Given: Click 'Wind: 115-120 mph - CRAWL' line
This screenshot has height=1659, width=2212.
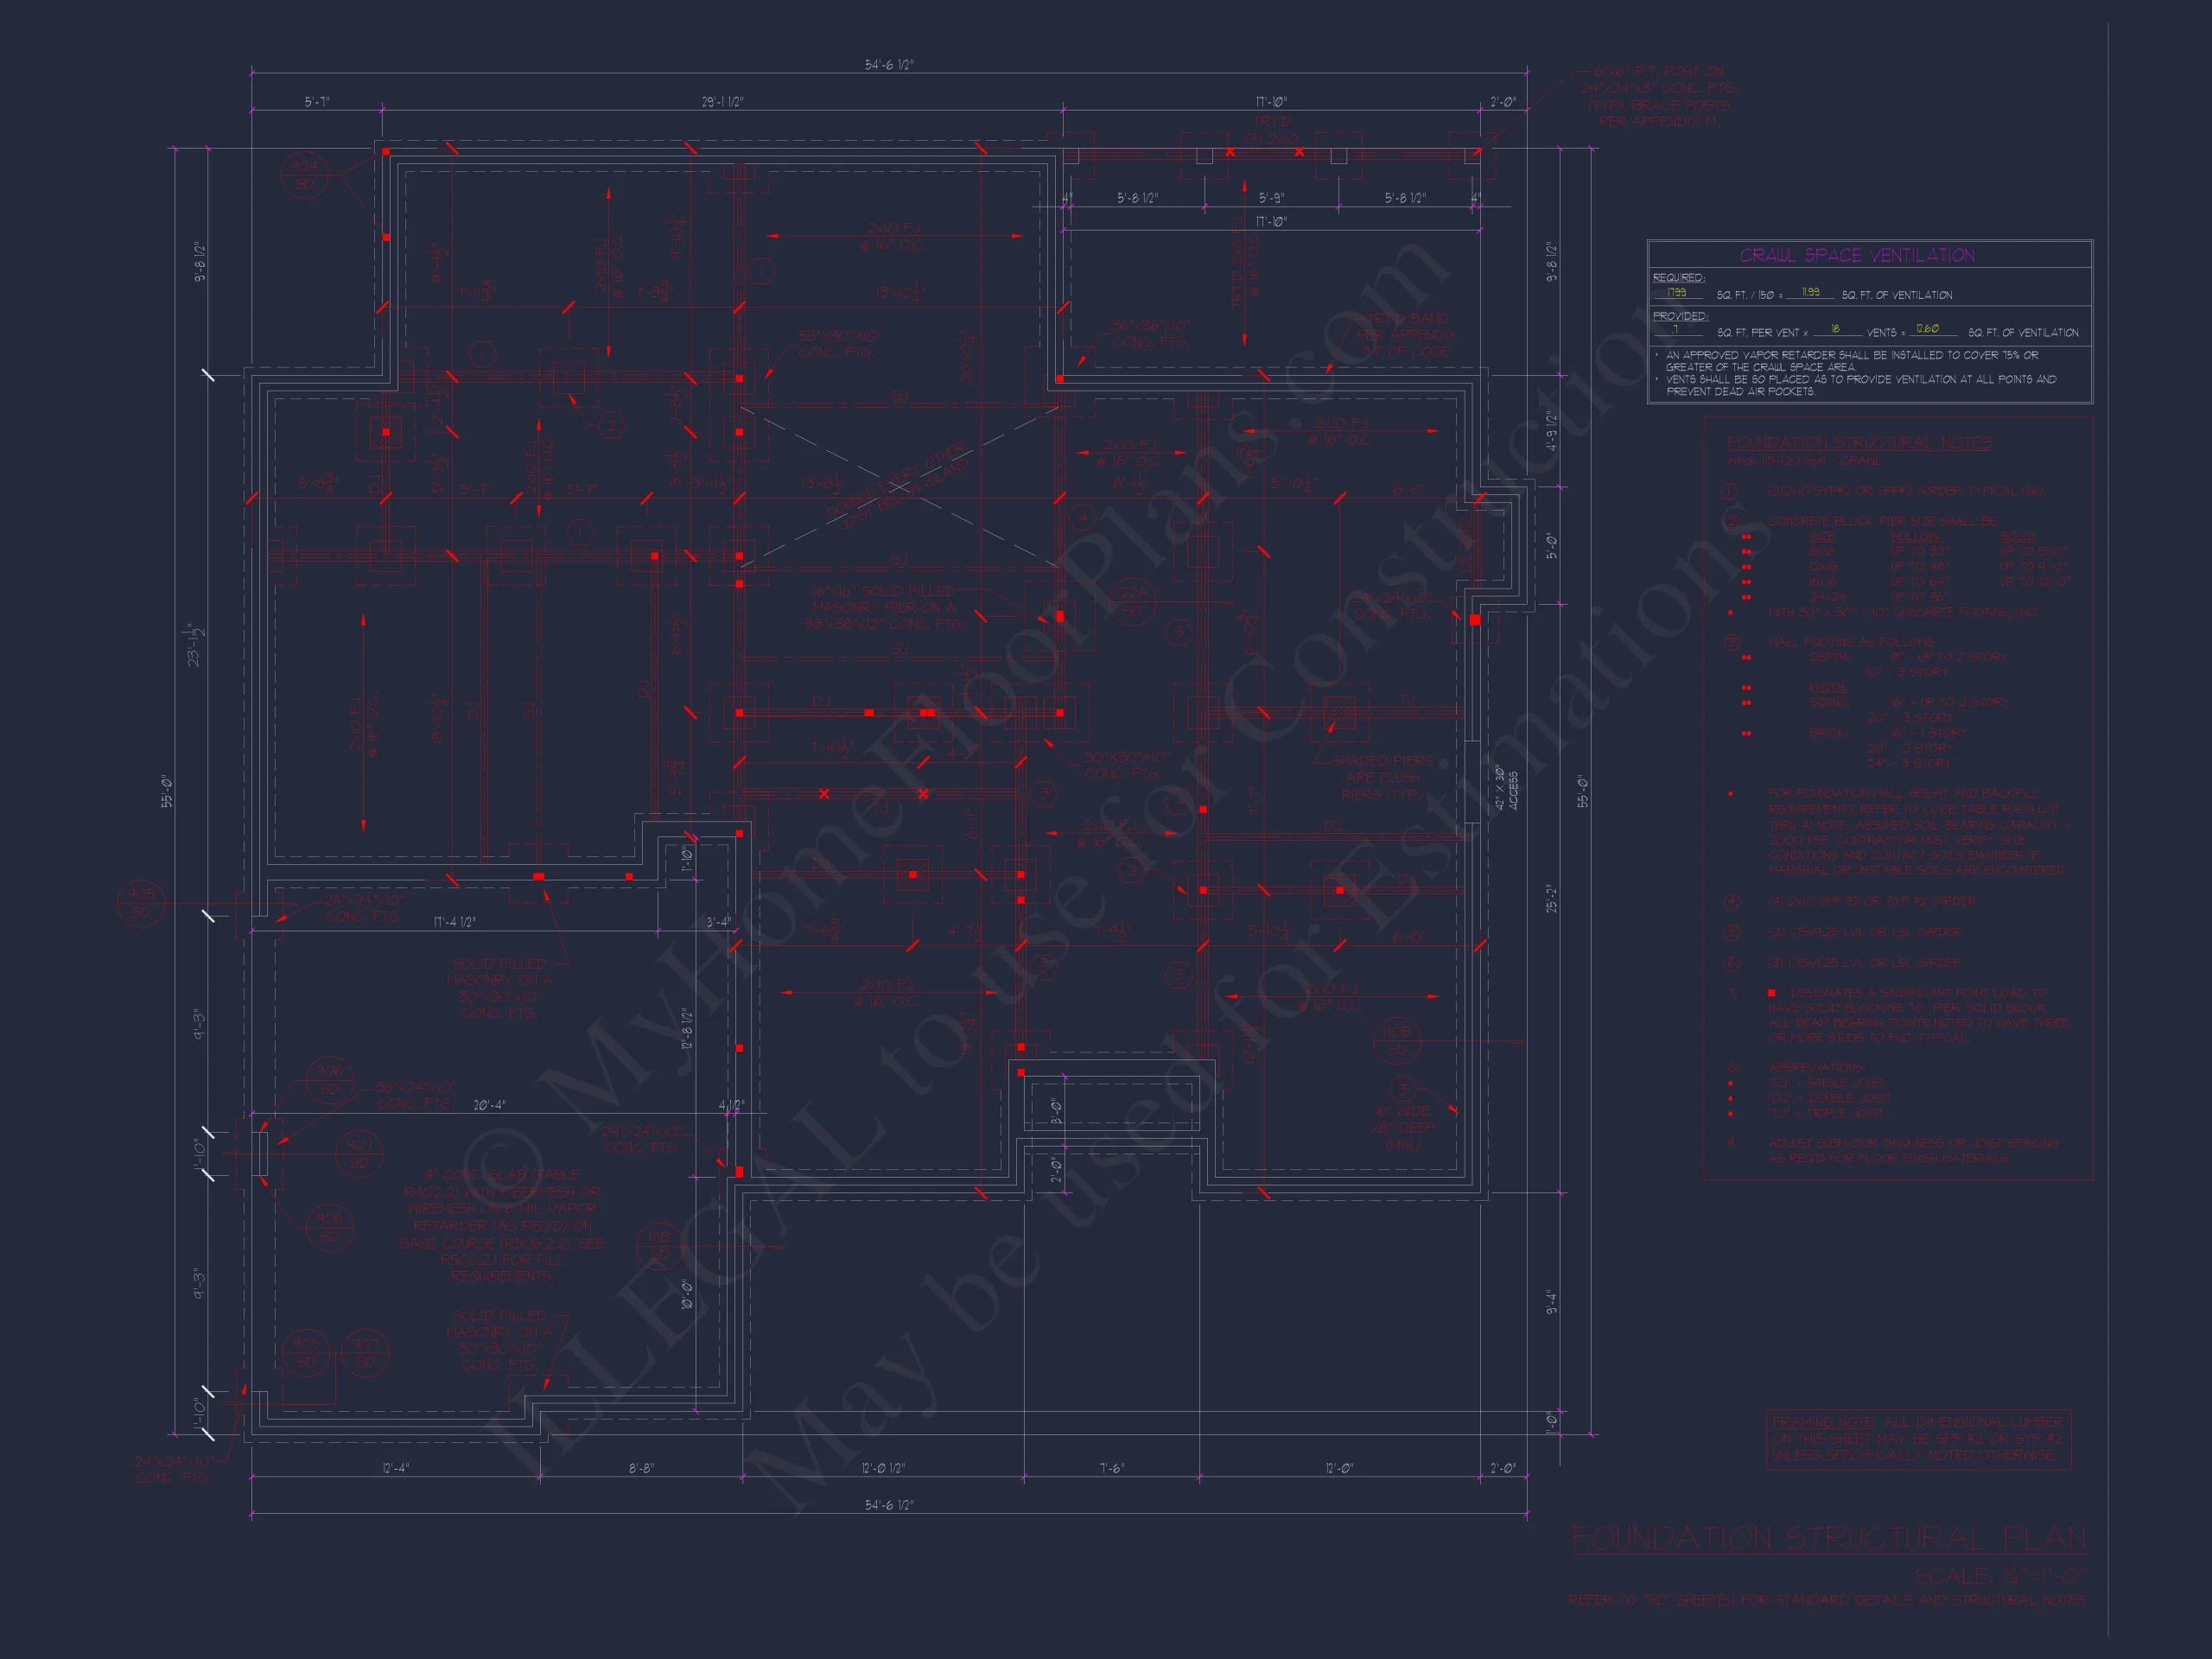Looking at the screenshot, I should 1803,461.
